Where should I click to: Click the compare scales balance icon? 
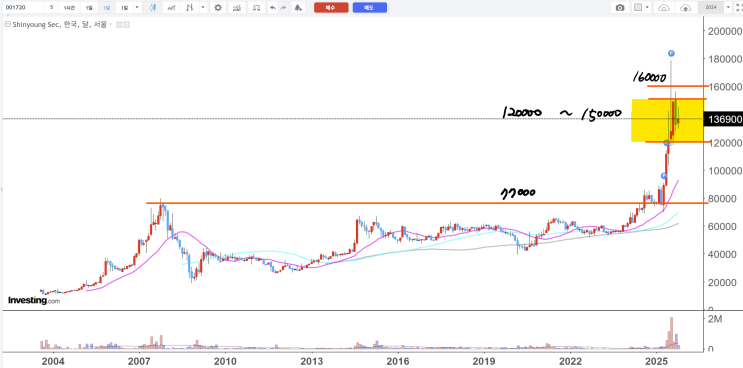[x=257, y=8]
